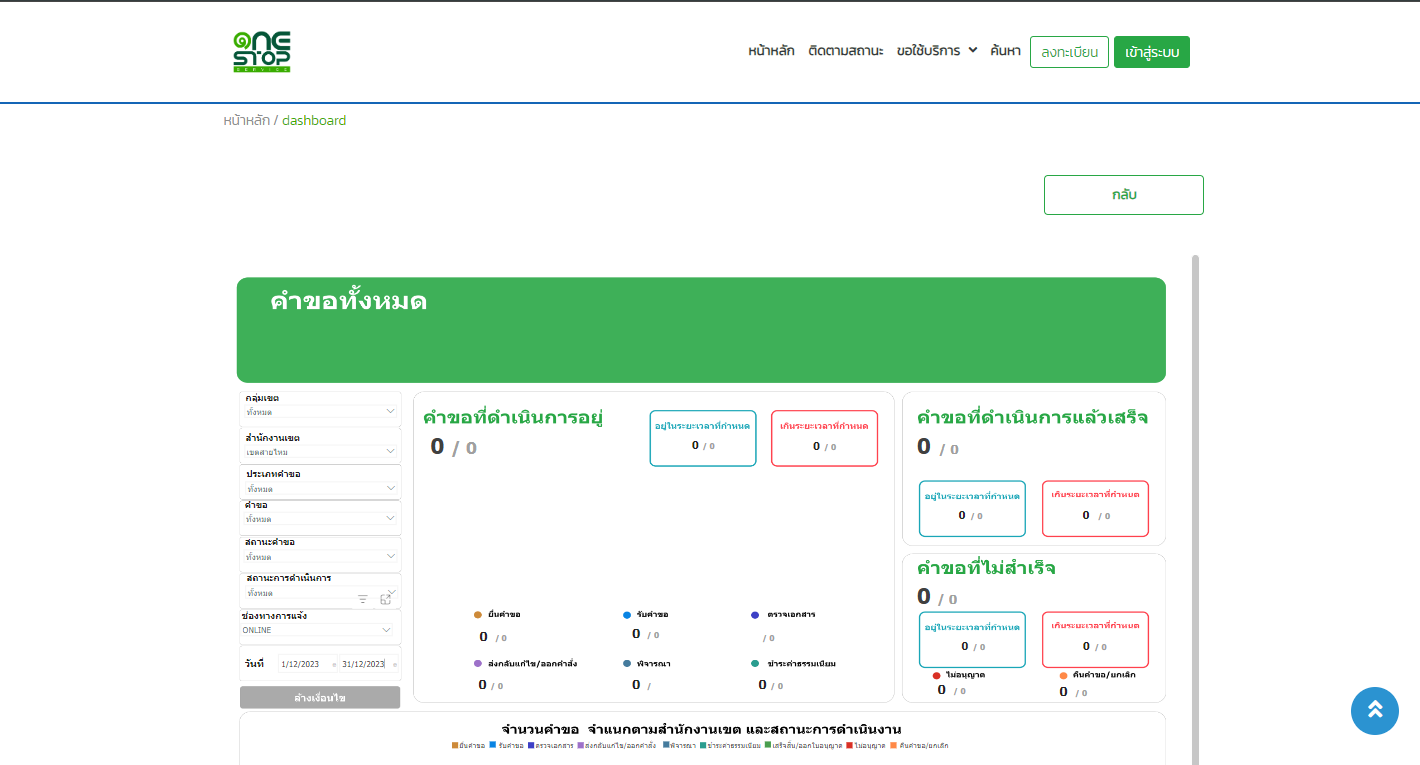
Task: Click the red dot beside ไม่อนุญาต
Action: click(x=936, y=675)
